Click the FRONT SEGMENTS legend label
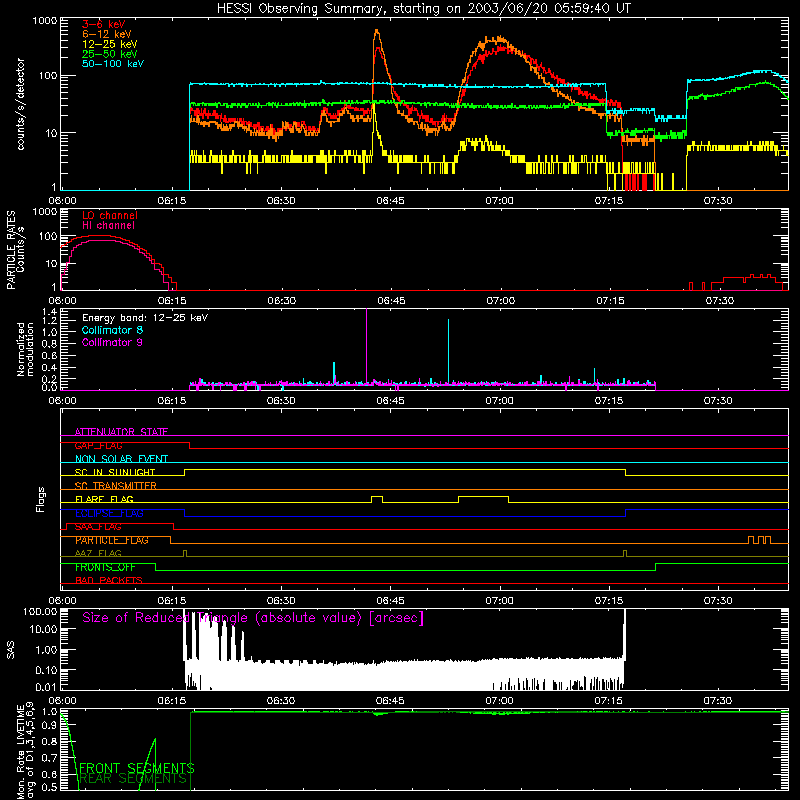Image resolution: width=800 pixels, height=800 pixels. click(x=137, y=768)
